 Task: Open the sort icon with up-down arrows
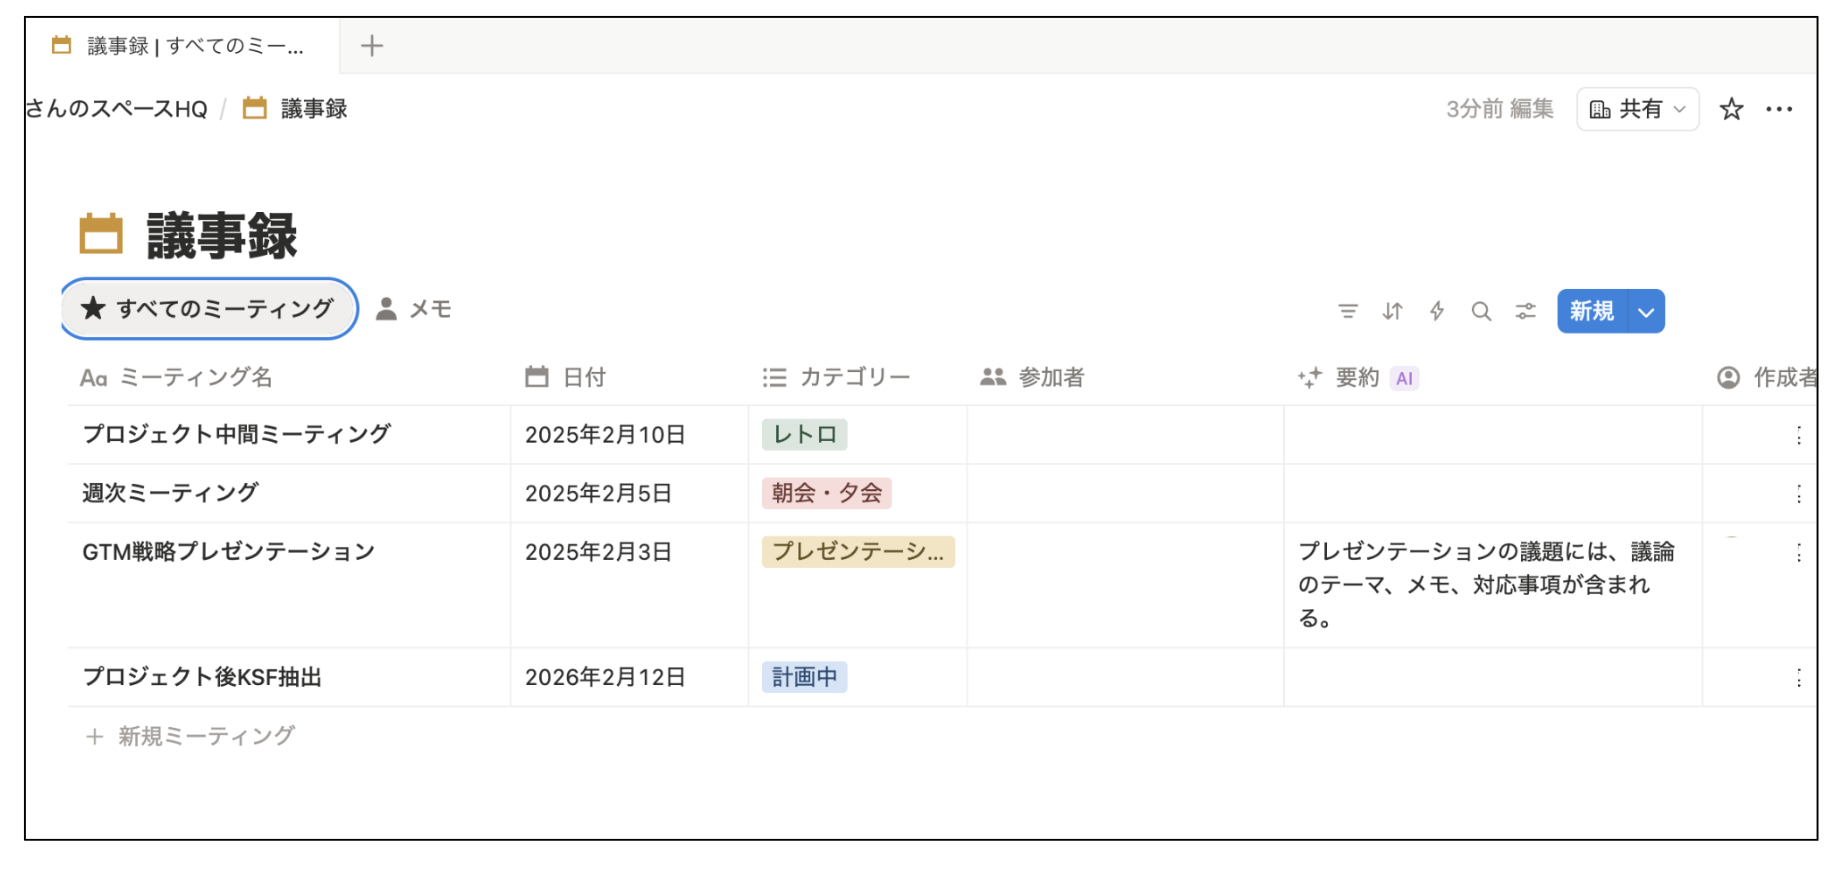(x=1392, y=311)
